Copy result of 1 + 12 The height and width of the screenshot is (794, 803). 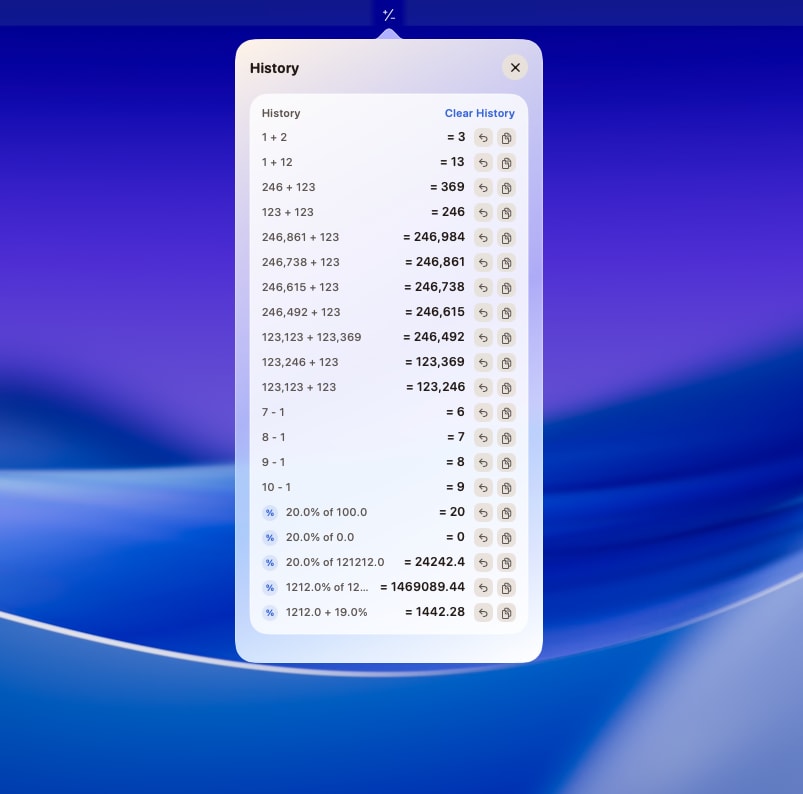(506, 163)
